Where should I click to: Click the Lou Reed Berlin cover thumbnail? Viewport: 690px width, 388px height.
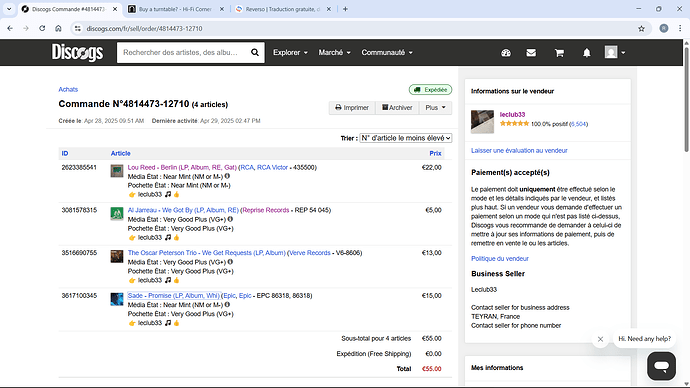117,171
